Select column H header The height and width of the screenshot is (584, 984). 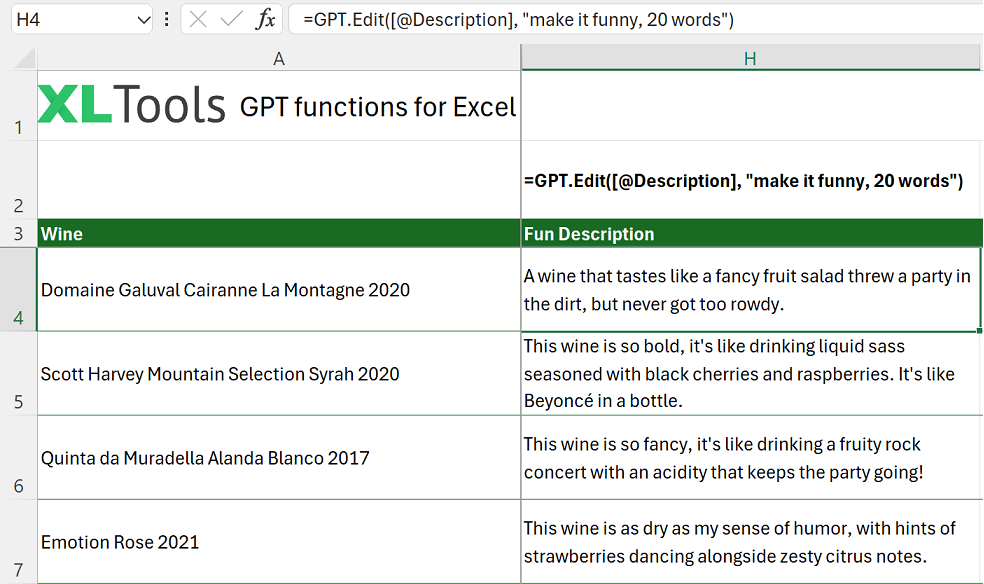750,57
